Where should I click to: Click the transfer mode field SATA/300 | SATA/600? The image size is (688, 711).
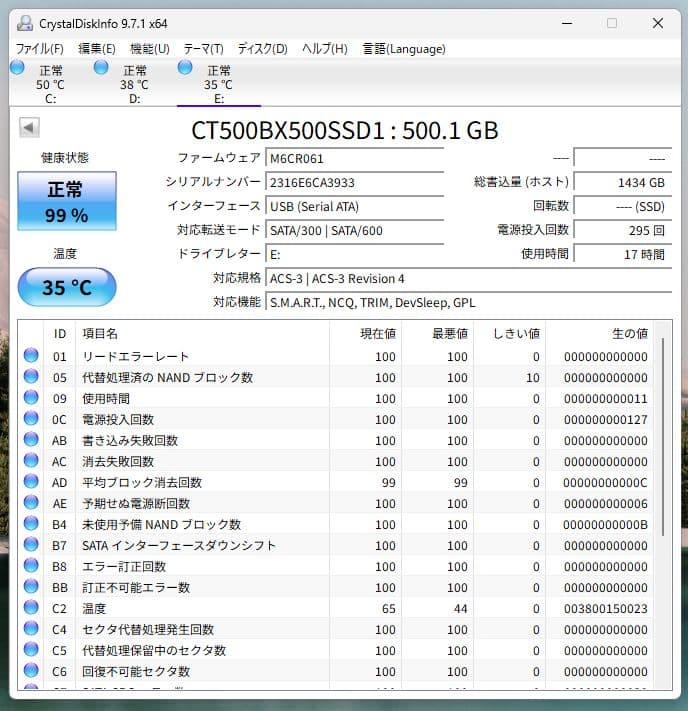pyautogui.click(x=354, y=230)
